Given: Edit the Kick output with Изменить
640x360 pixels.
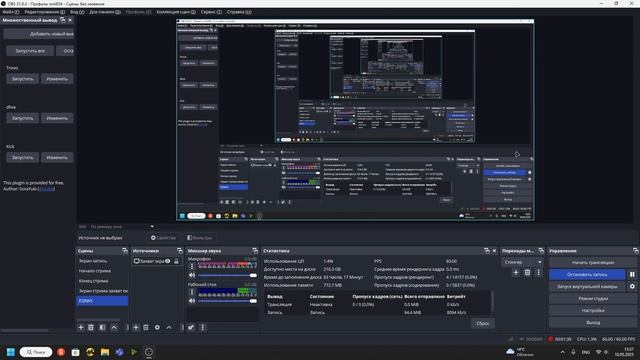Looking at the screenshot, I should pos(57,157).
